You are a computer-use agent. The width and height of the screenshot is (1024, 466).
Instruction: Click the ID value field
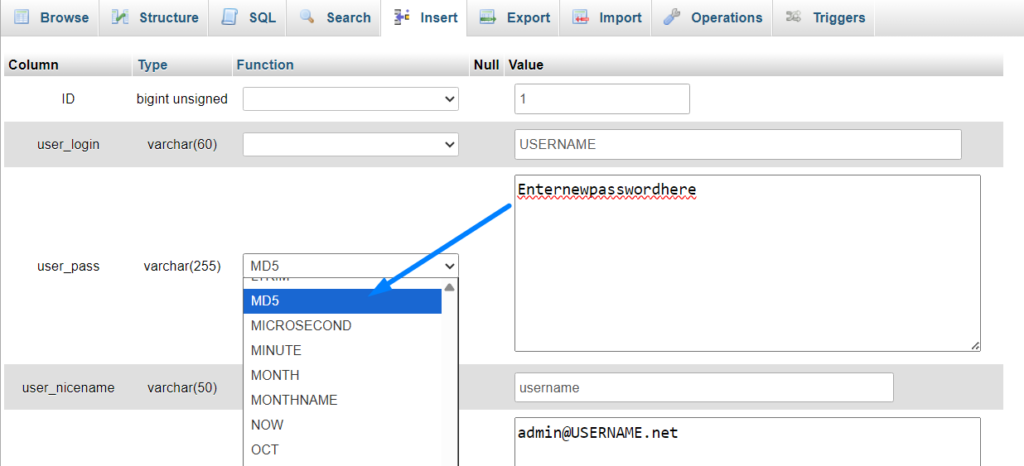click(602, 99)
